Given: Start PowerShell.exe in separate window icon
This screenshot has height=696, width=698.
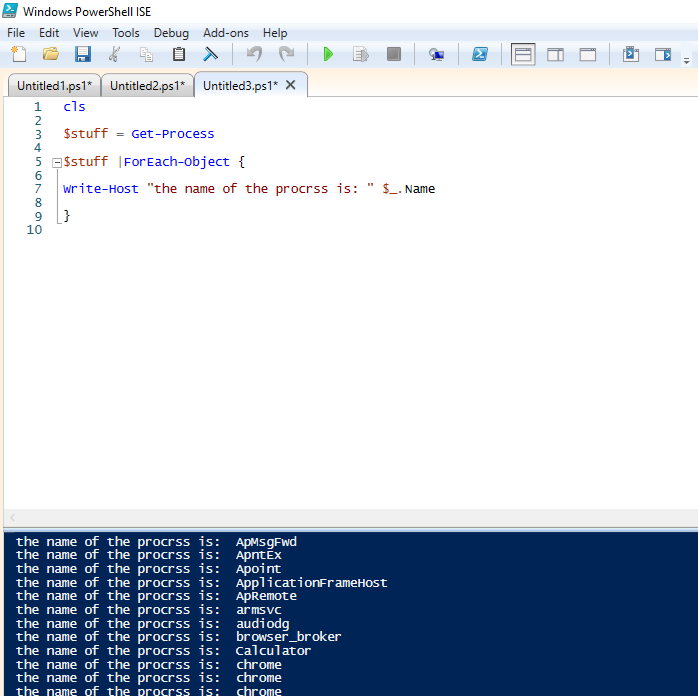Looking at the screenshot, I should 479,54.
